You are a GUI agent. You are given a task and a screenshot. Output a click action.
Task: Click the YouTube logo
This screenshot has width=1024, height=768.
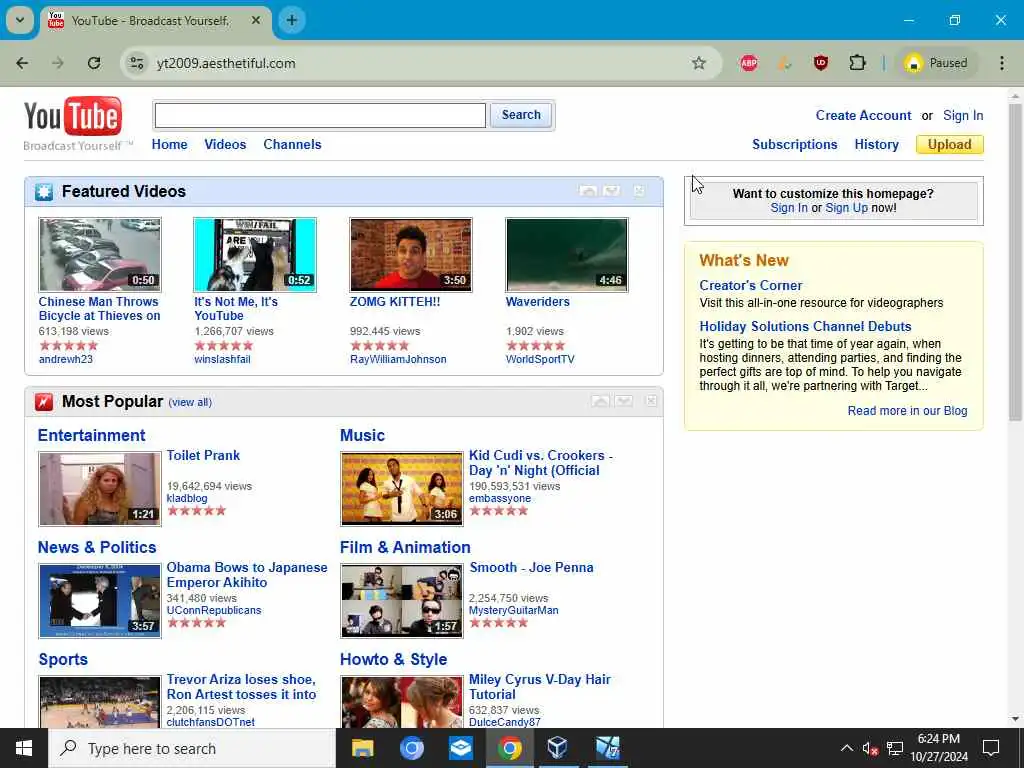72,116
